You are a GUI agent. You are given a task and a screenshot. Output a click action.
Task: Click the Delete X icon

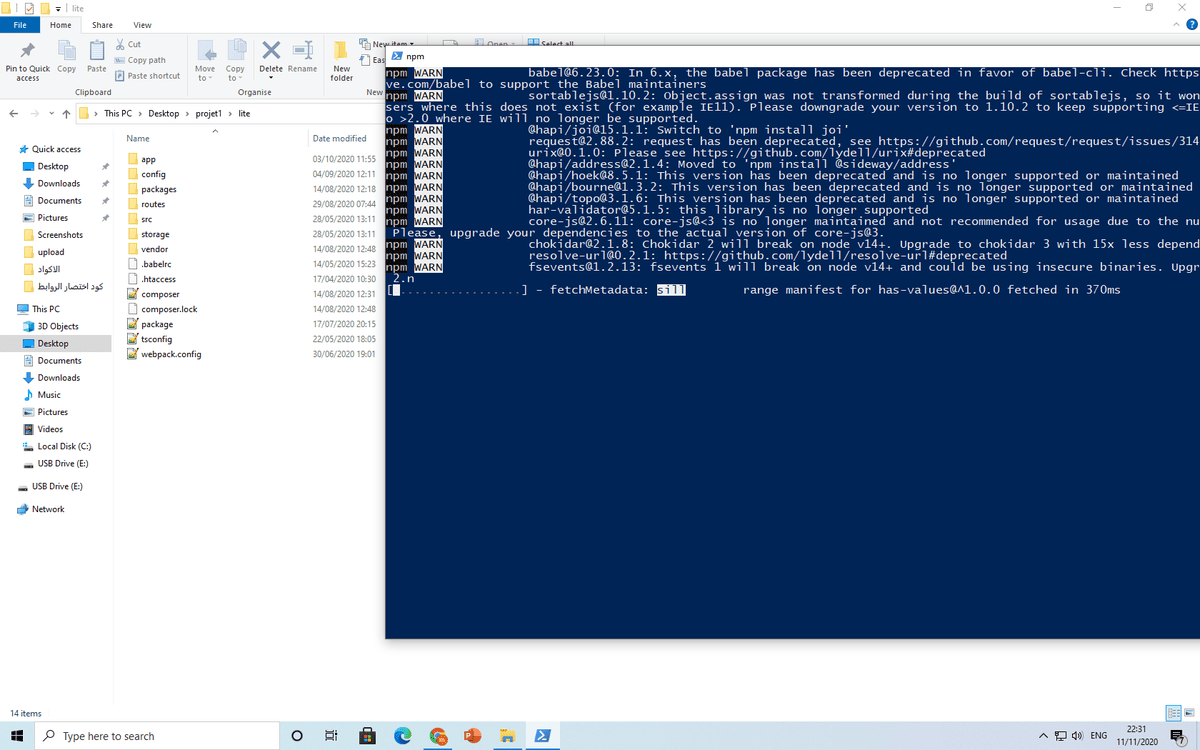coord(270,51)
